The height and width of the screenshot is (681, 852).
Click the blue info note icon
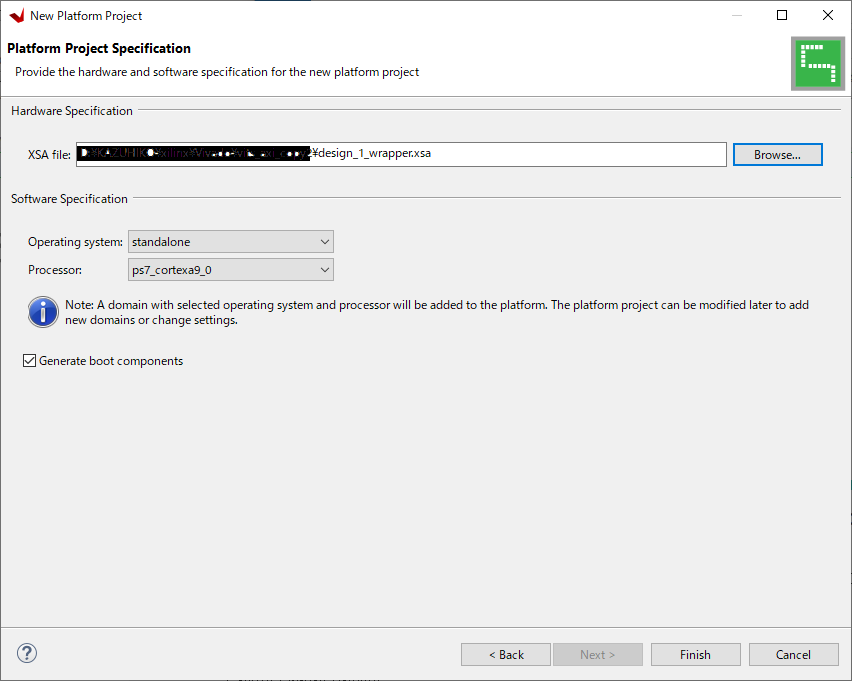[43, 312]
